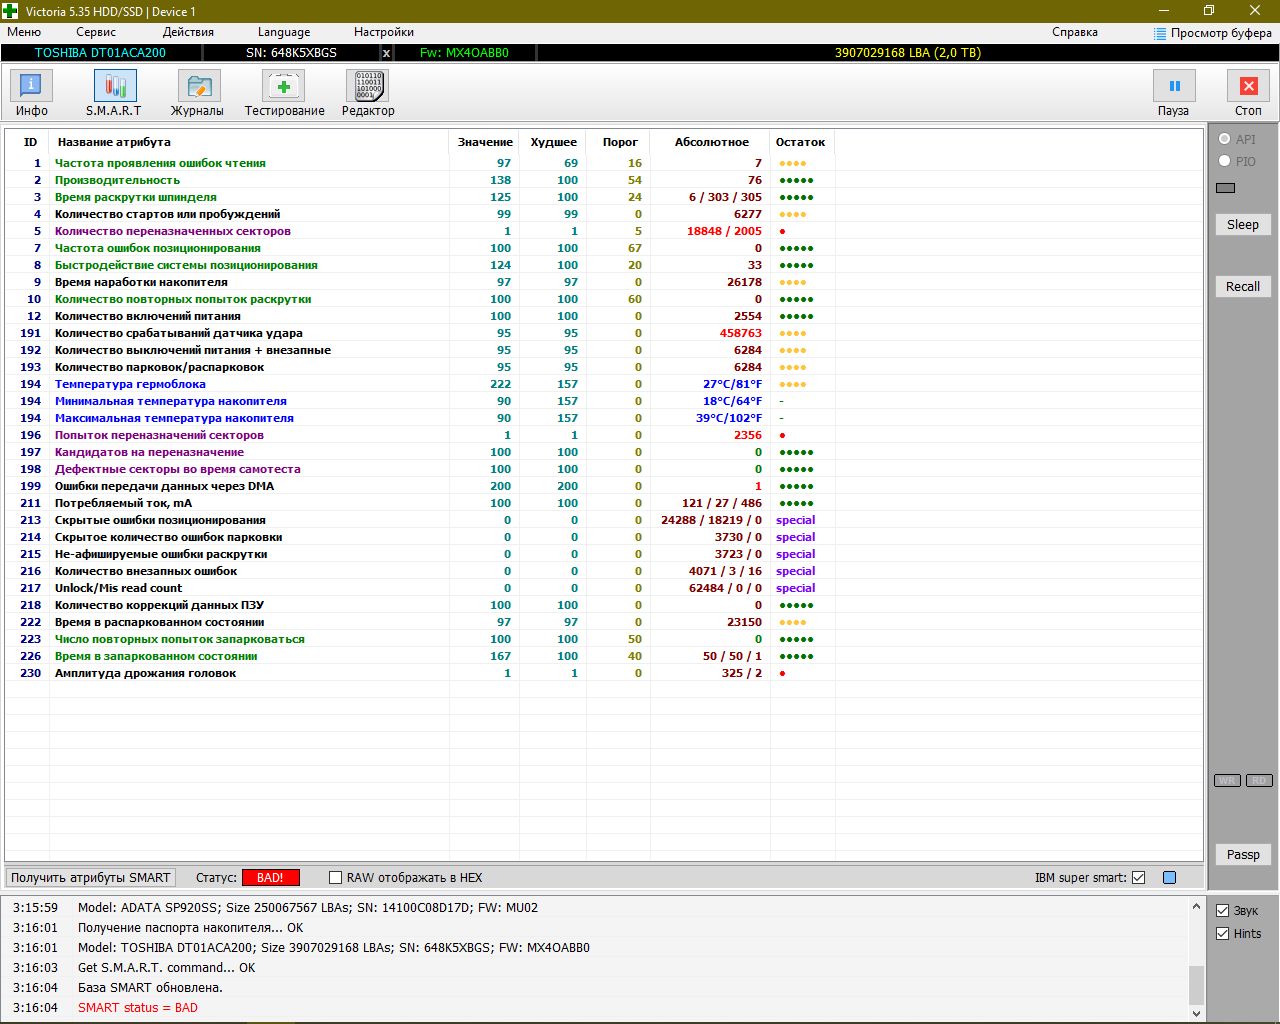This screenshot has height=1024, width=1280.
Task: Click the Стоп stop button
Action: pos(1248,94)
